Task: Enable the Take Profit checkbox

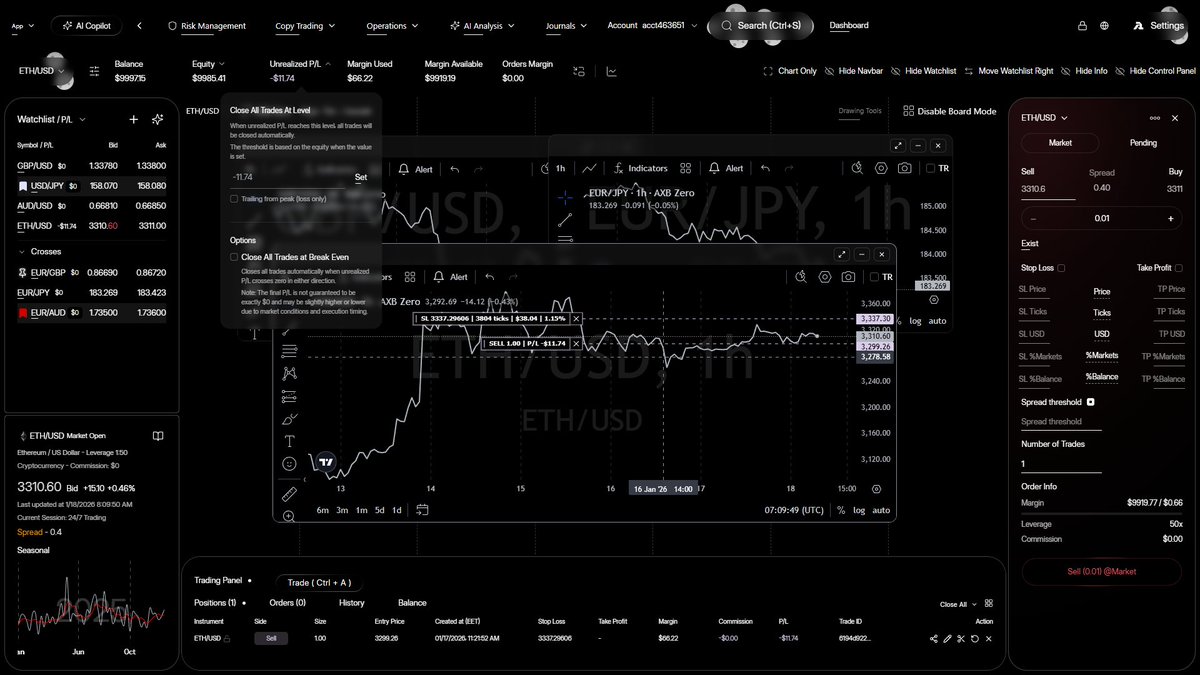Action: coord(1179,268)
